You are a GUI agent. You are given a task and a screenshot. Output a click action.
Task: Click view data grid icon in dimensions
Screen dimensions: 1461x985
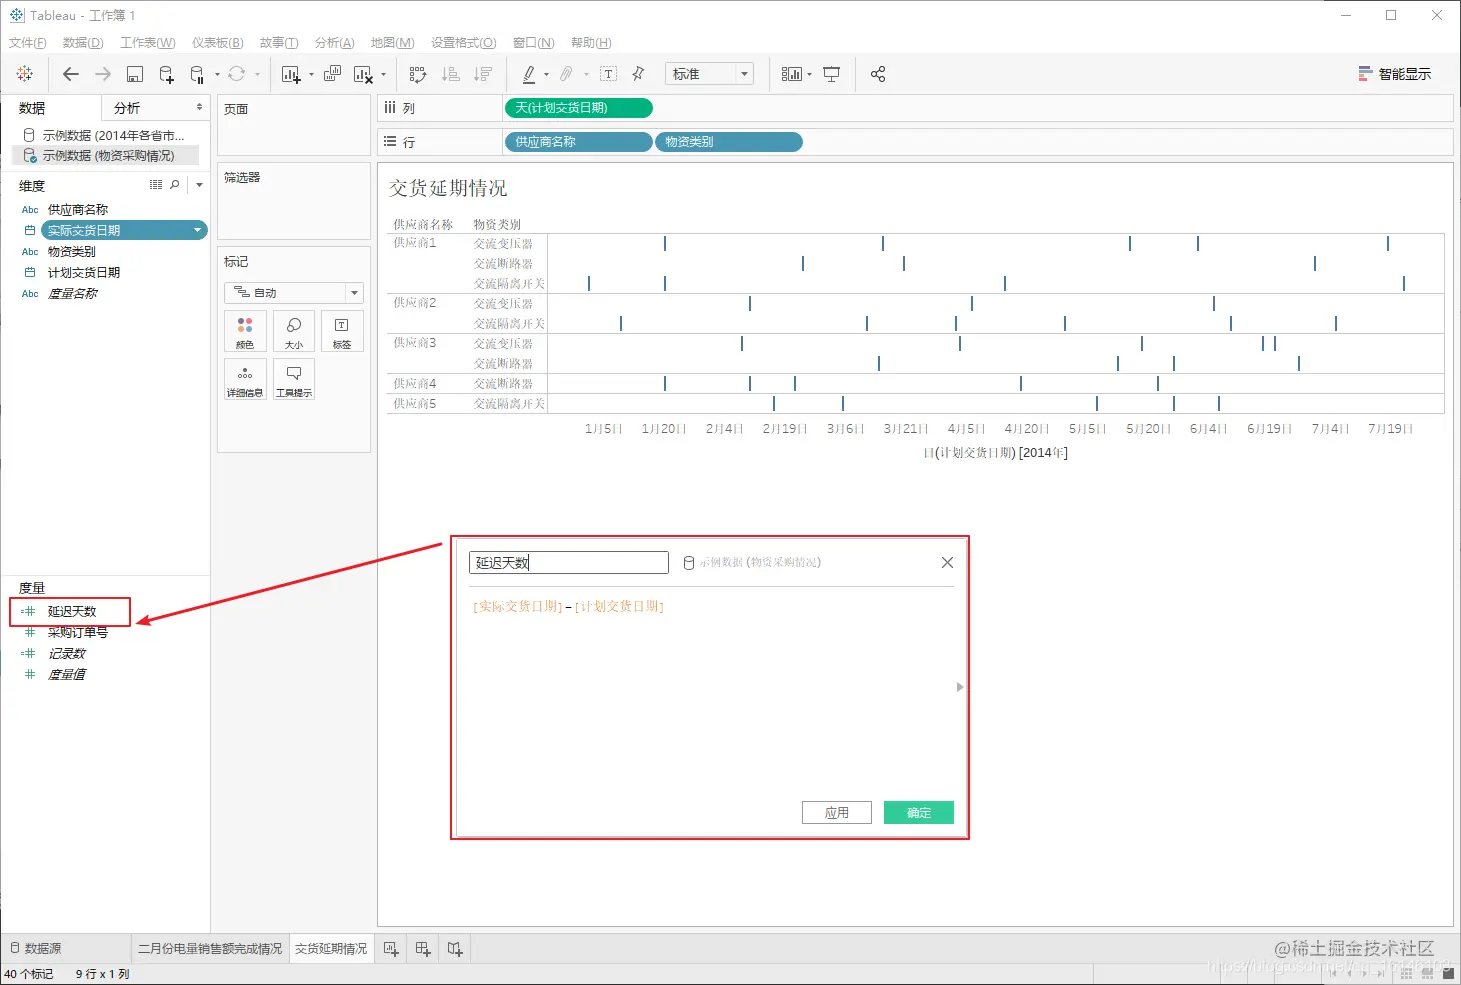tap(156, 185)
